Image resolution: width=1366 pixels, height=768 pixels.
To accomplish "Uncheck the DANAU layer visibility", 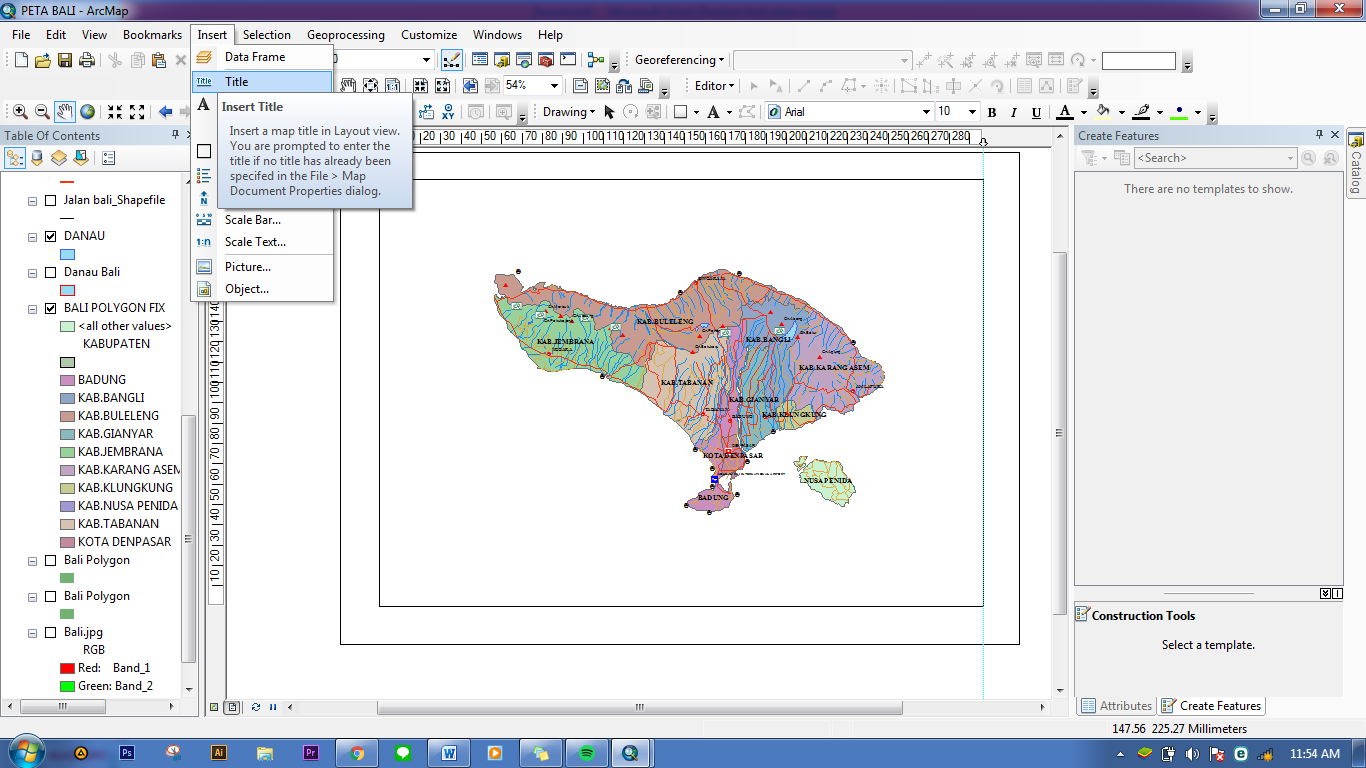I will [50, 235].
